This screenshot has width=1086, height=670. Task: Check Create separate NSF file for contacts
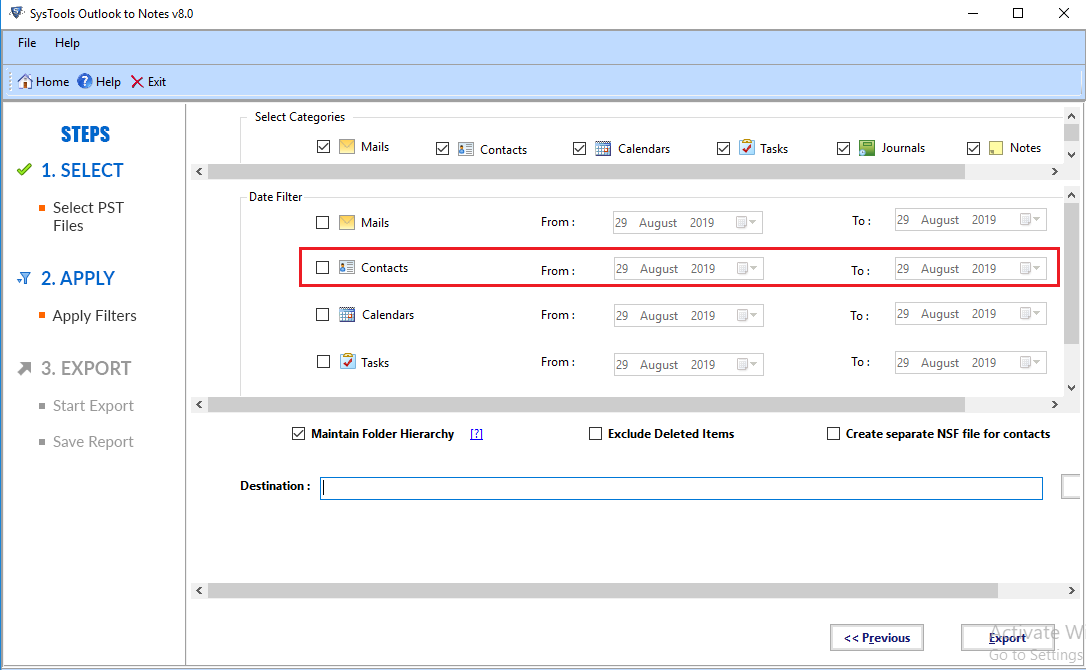[834, 434]
